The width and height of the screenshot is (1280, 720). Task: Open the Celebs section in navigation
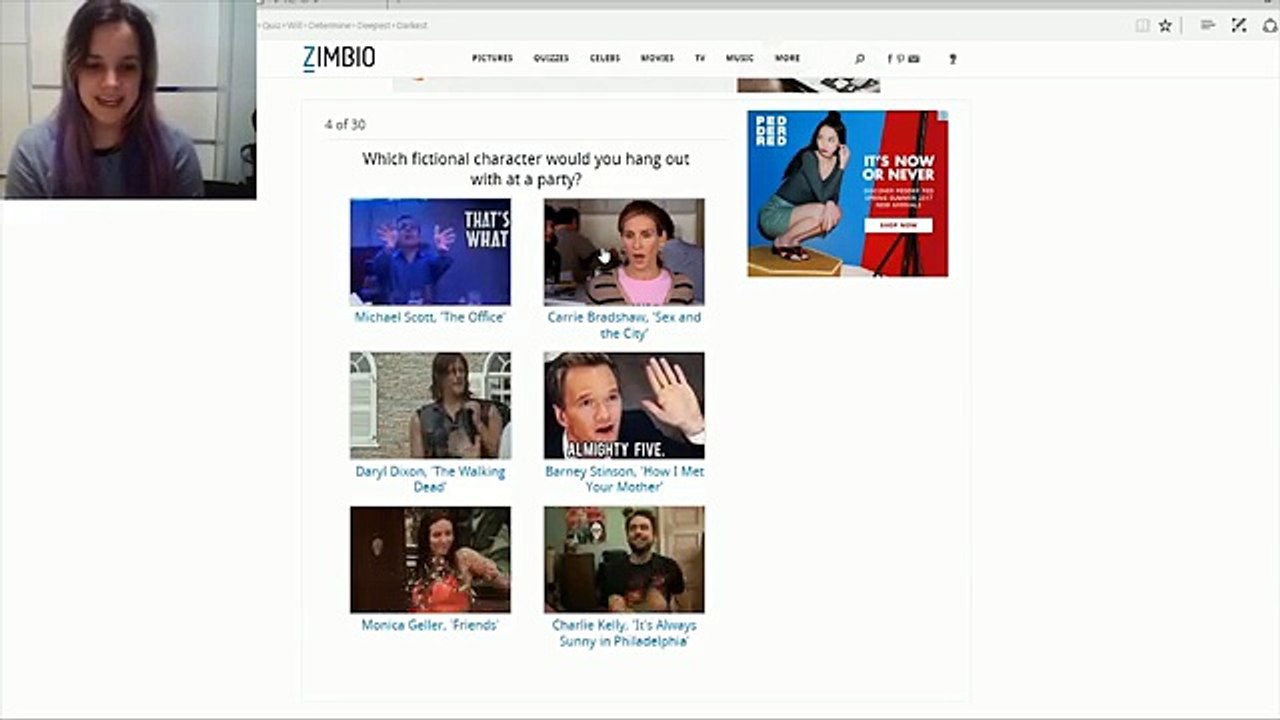point(605,59)
